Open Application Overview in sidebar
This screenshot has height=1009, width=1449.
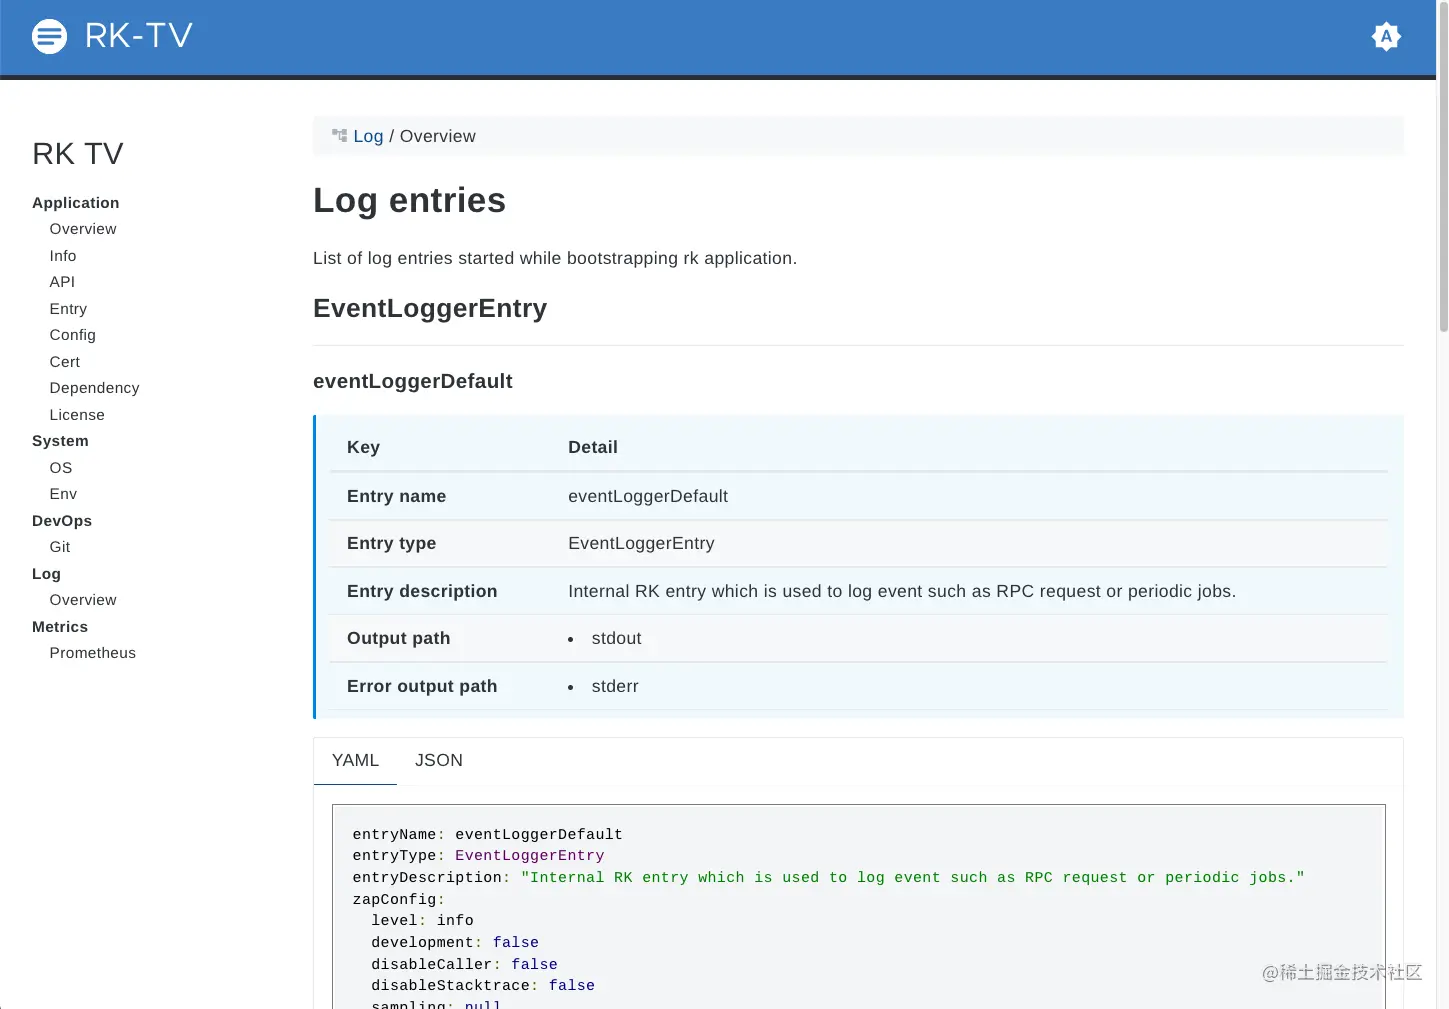coord(83,229)
